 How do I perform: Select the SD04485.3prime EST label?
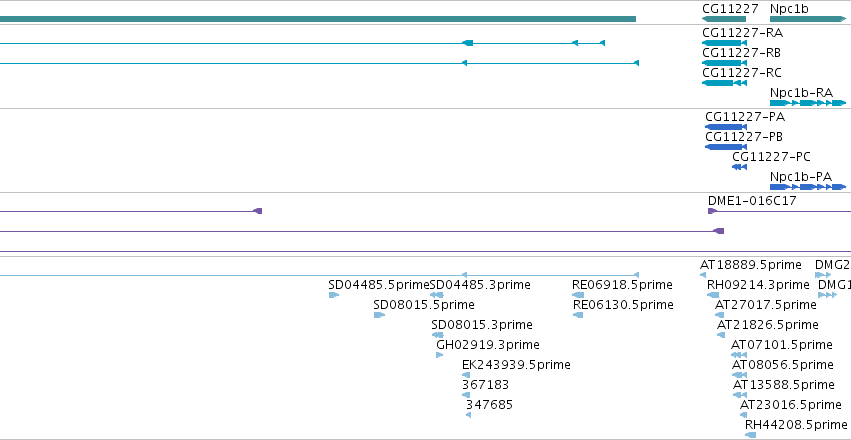(480, 285)
